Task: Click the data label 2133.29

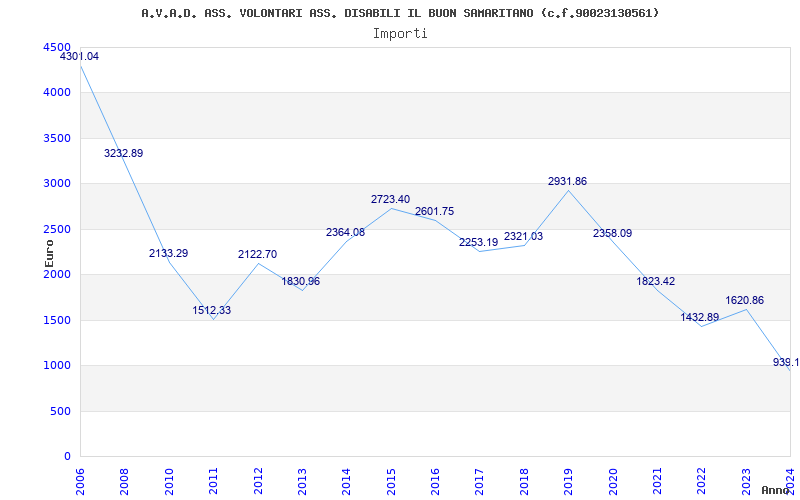Action: 168,253
